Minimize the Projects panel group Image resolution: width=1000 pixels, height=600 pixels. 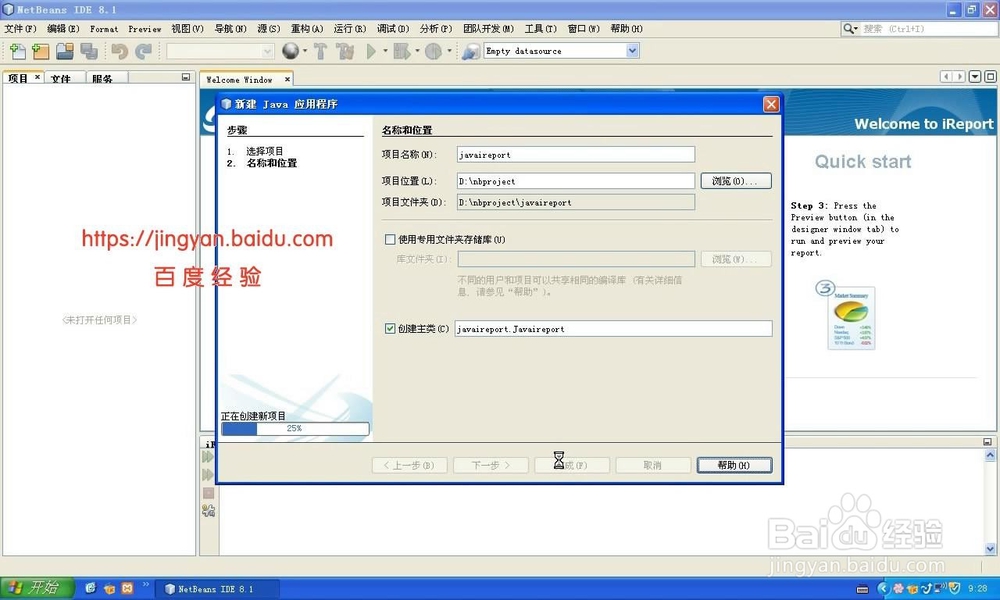pos(186,77)
